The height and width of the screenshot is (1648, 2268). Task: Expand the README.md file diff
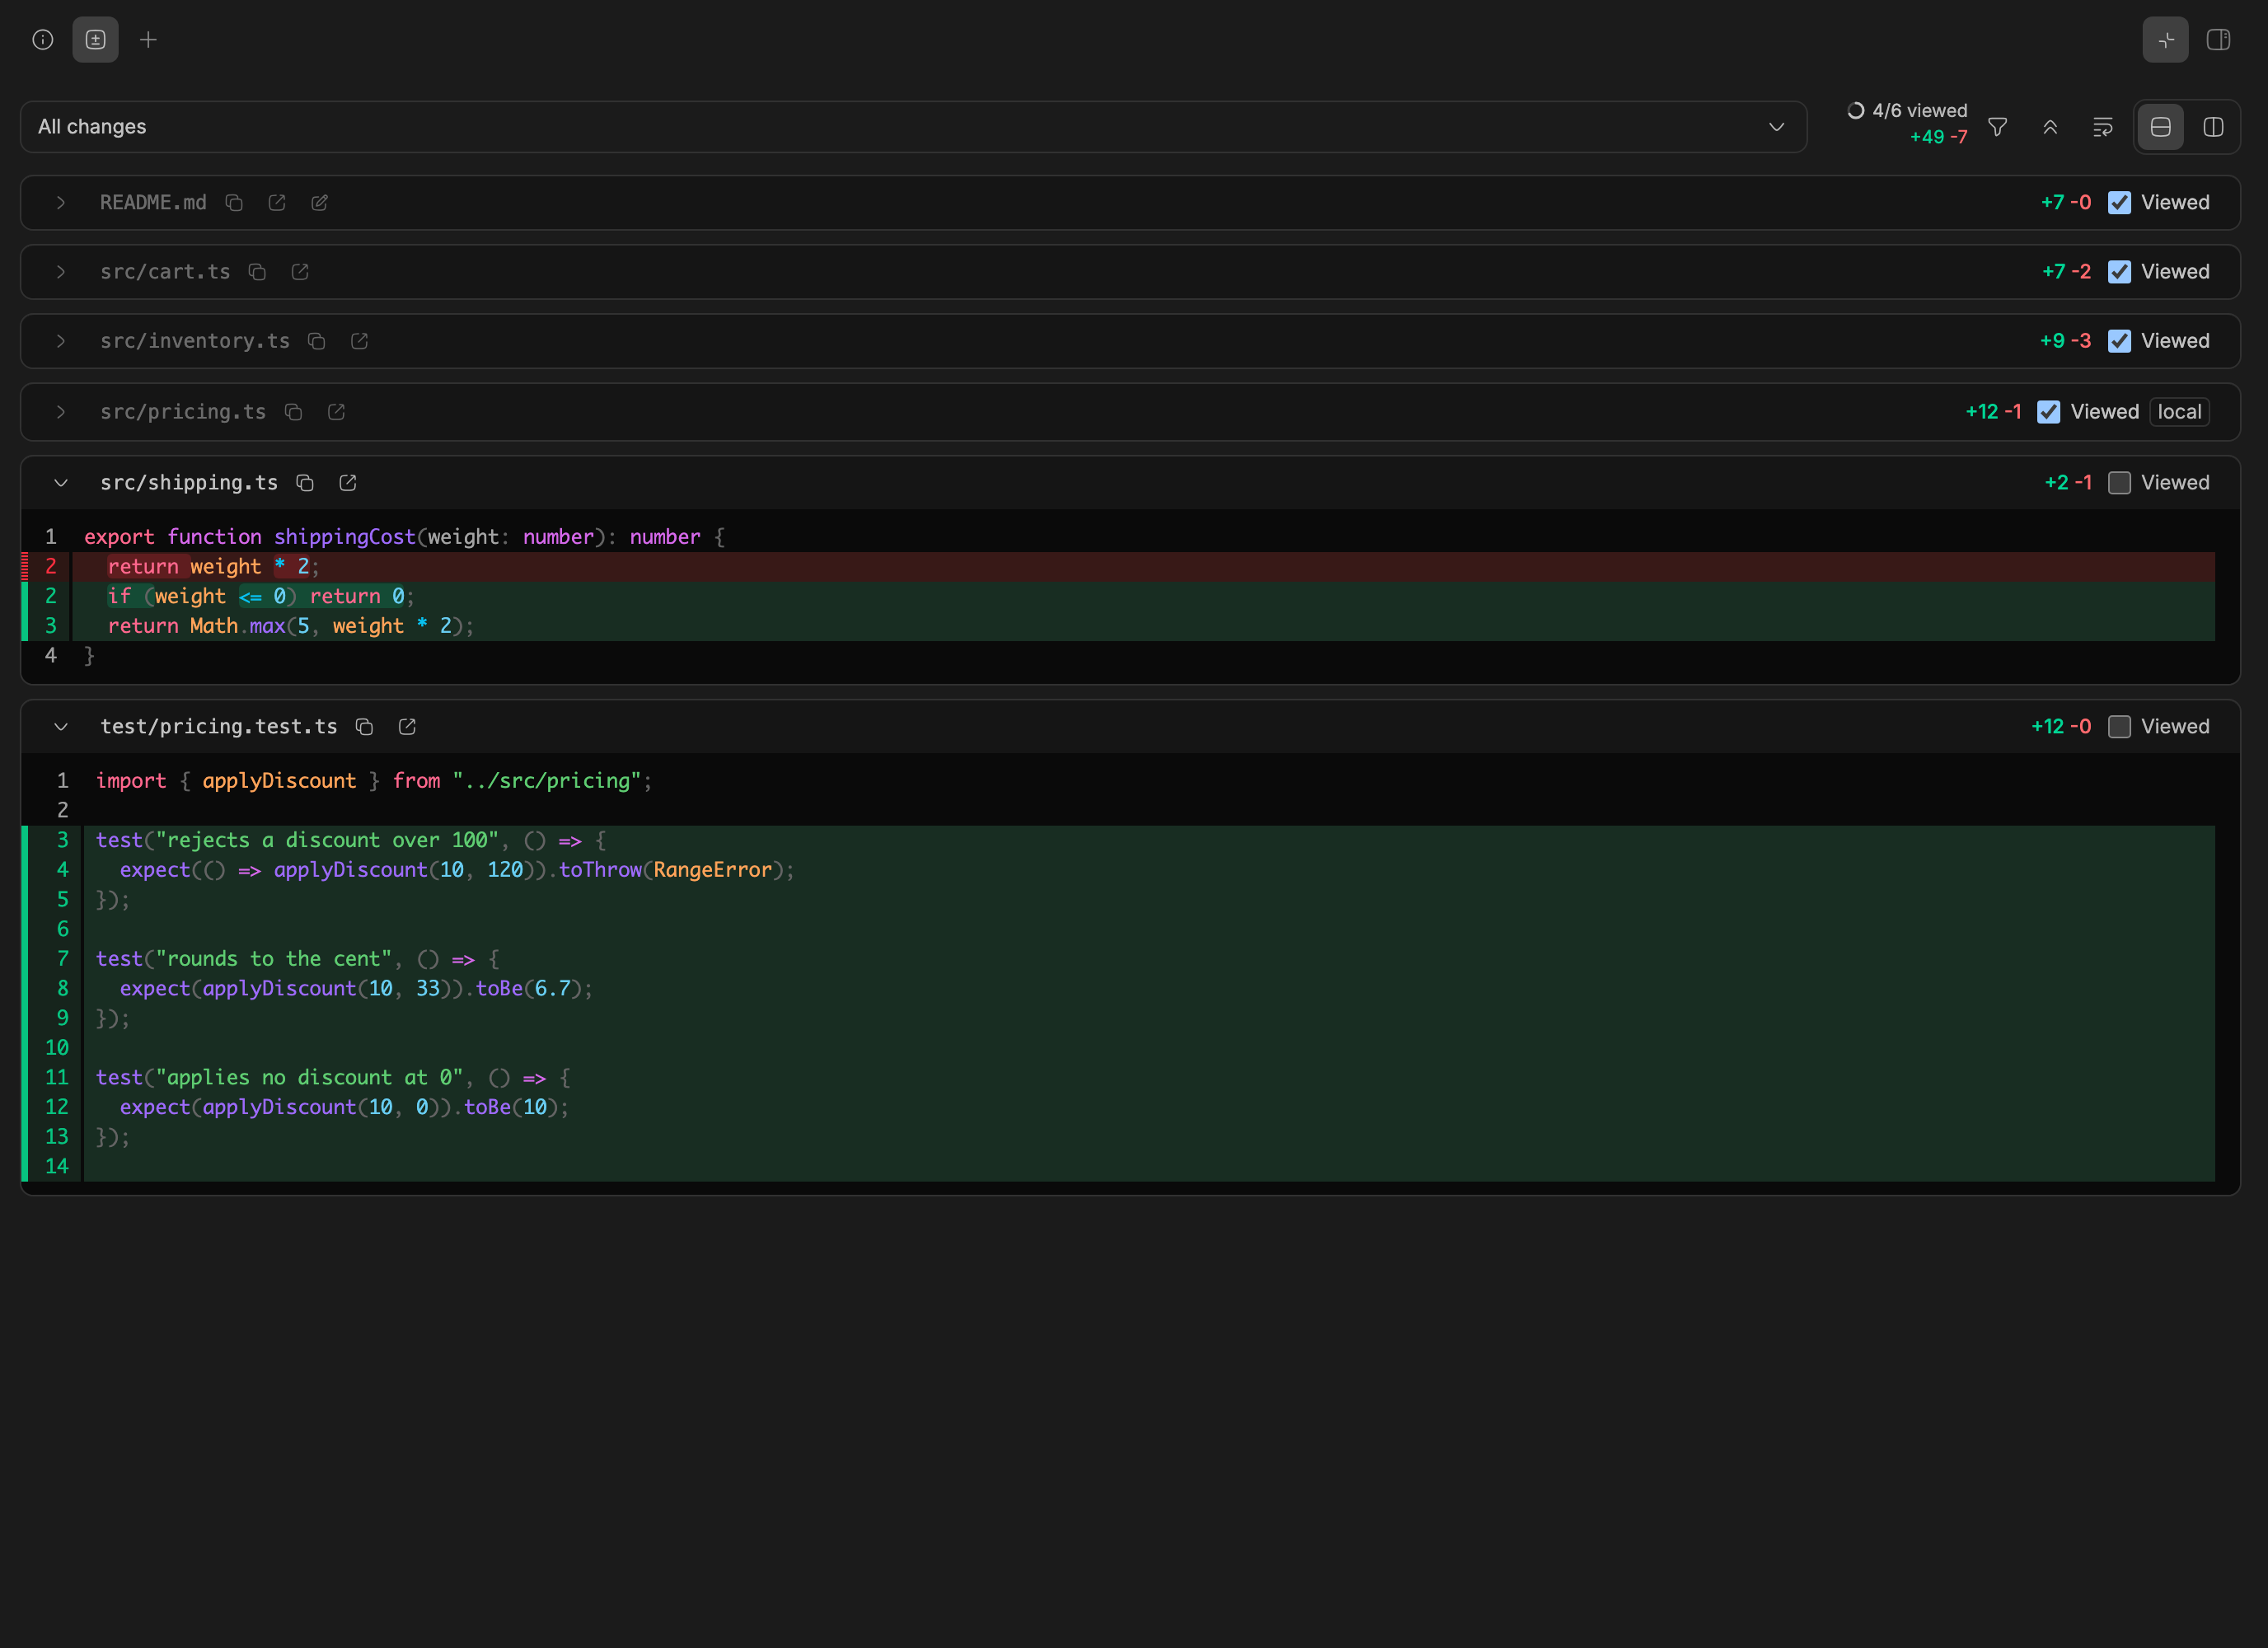pos(61,203)
